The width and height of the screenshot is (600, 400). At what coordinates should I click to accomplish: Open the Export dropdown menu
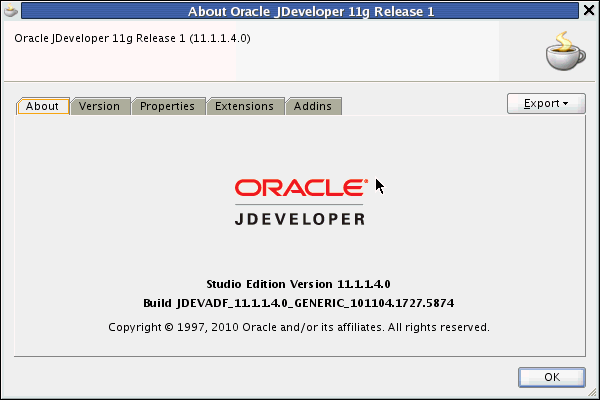click(x=546, y=103)
